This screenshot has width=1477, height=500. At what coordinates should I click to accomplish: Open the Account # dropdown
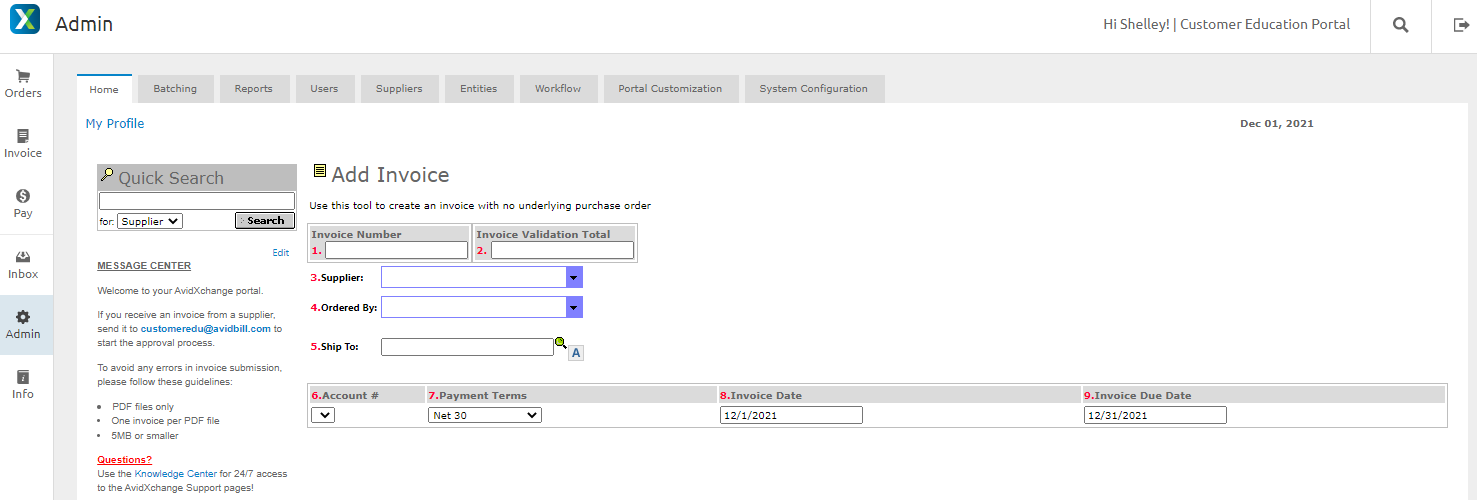pyautogui.click(x=323, y=415)
